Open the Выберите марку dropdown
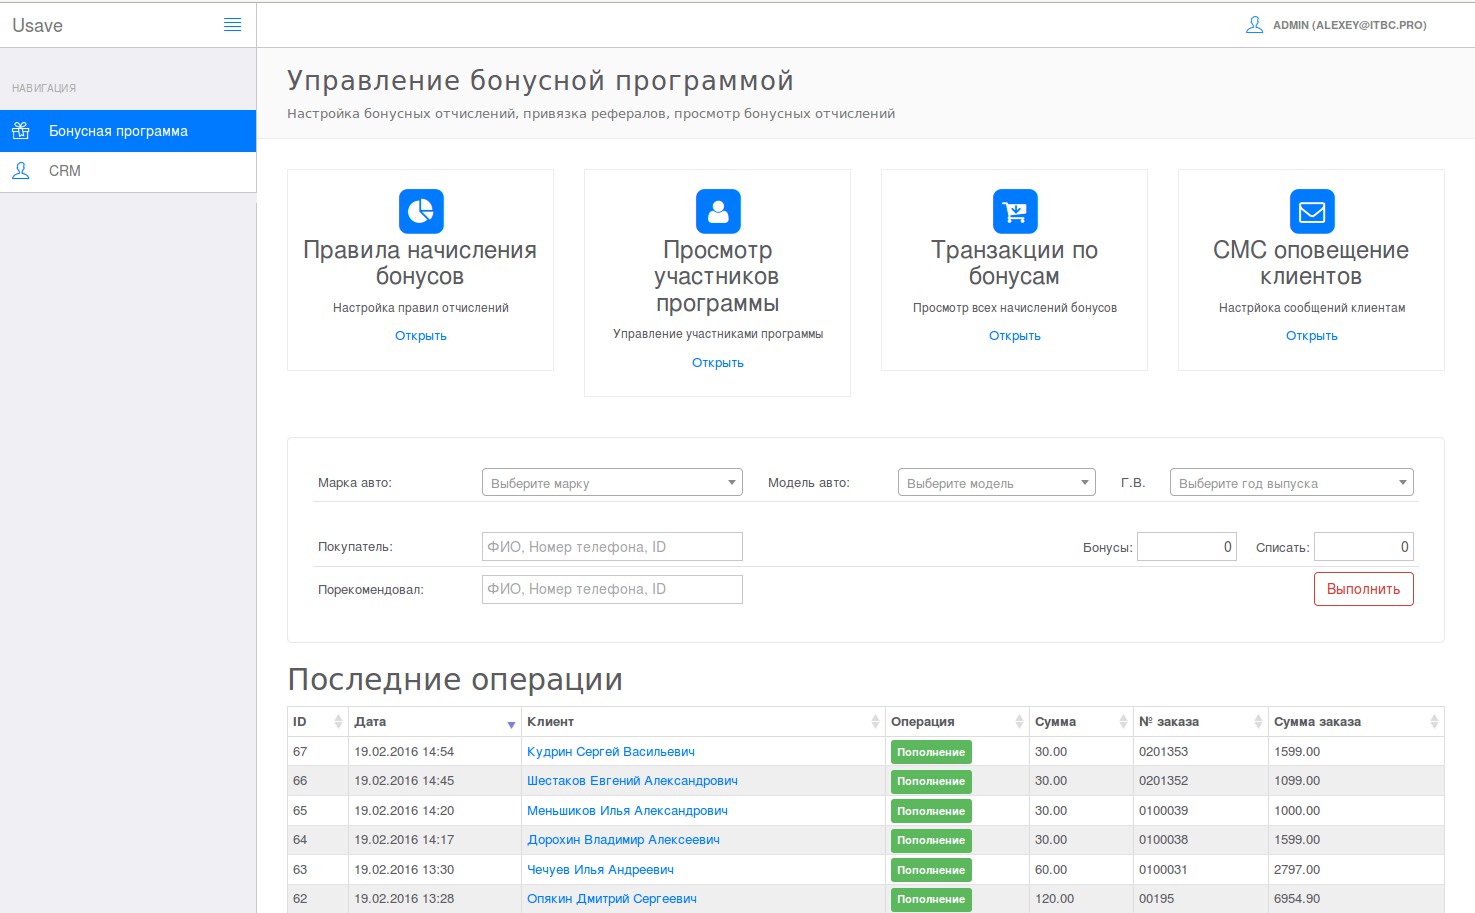Screen dimensions: 1475x913 tap(612, 483)
